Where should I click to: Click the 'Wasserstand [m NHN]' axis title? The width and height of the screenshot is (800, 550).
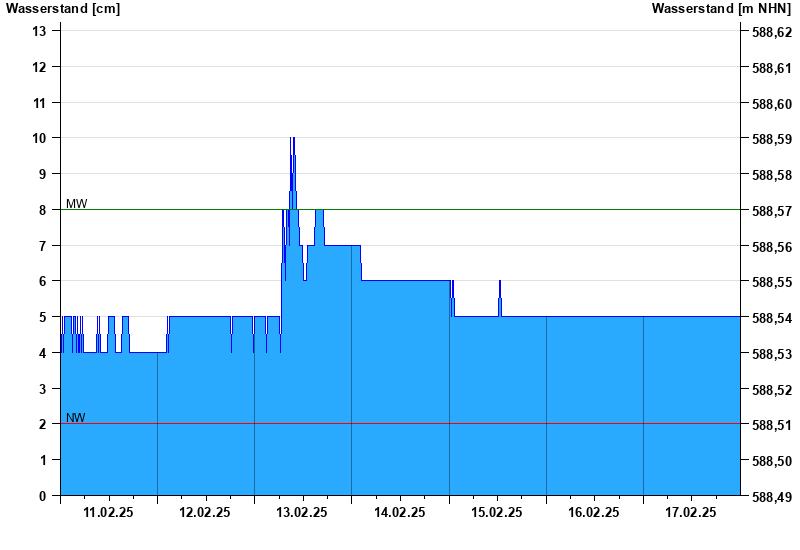click(721, 8)
